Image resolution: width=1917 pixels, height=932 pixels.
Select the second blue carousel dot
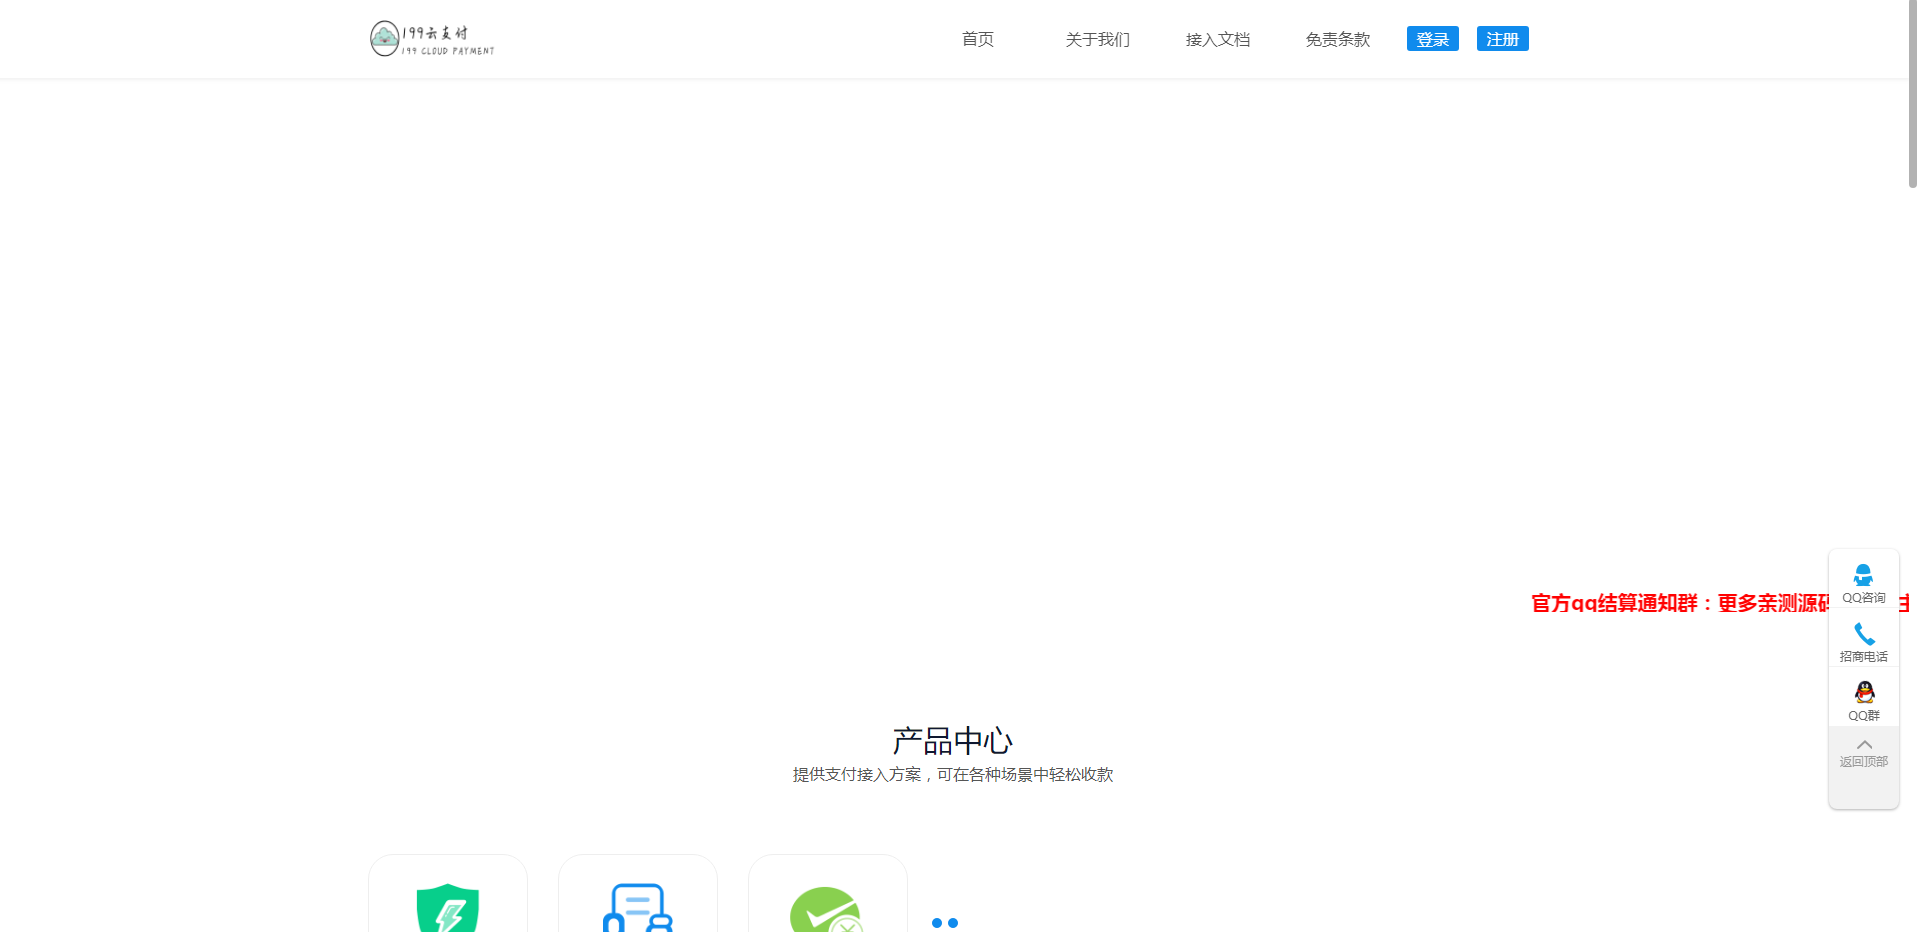click(x=953, y=923)
